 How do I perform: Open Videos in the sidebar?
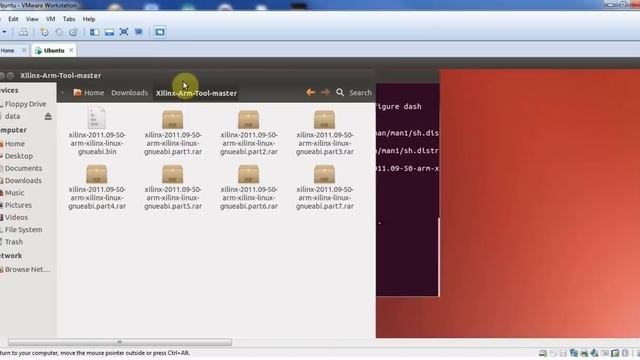16,217
